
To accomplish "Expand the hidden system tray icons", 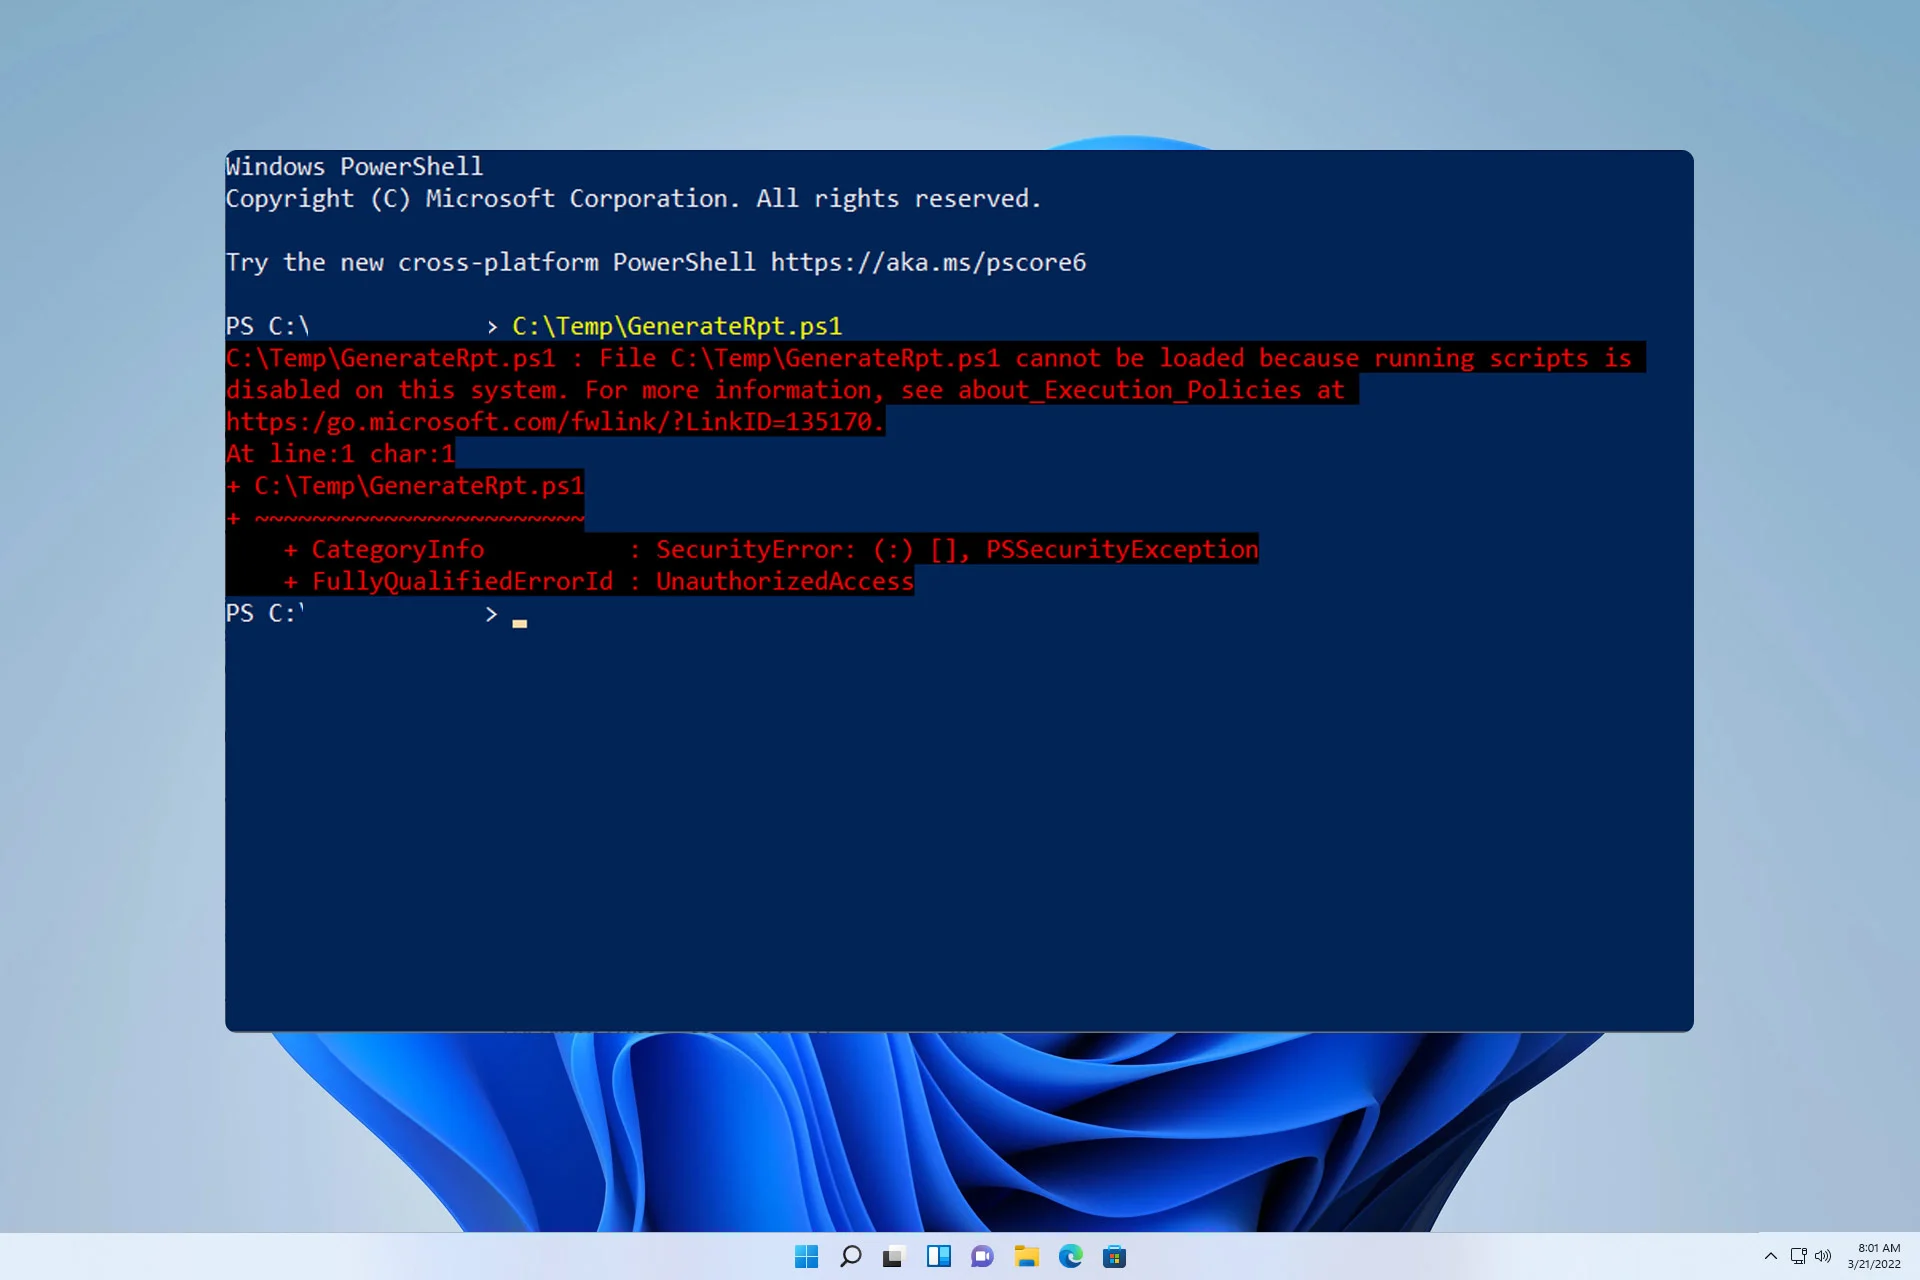I will pyautogui.click(x=1770, y=1256).
